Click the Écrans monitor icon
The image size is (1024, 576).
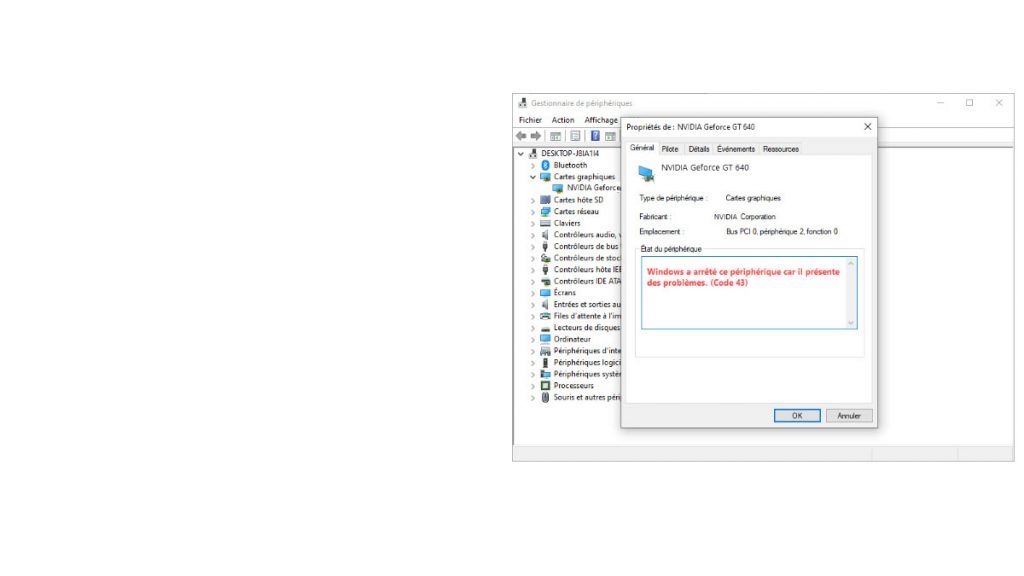click(546, 293)
